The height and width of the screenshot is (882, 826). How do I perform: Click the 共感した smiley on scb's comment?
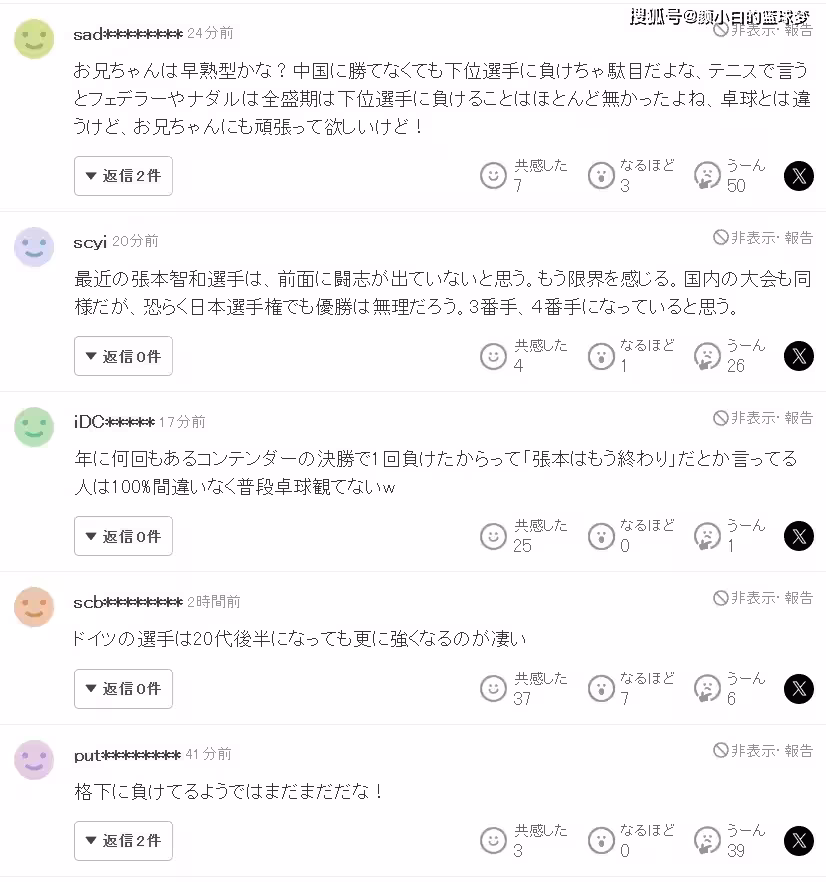tap(494, 688)
